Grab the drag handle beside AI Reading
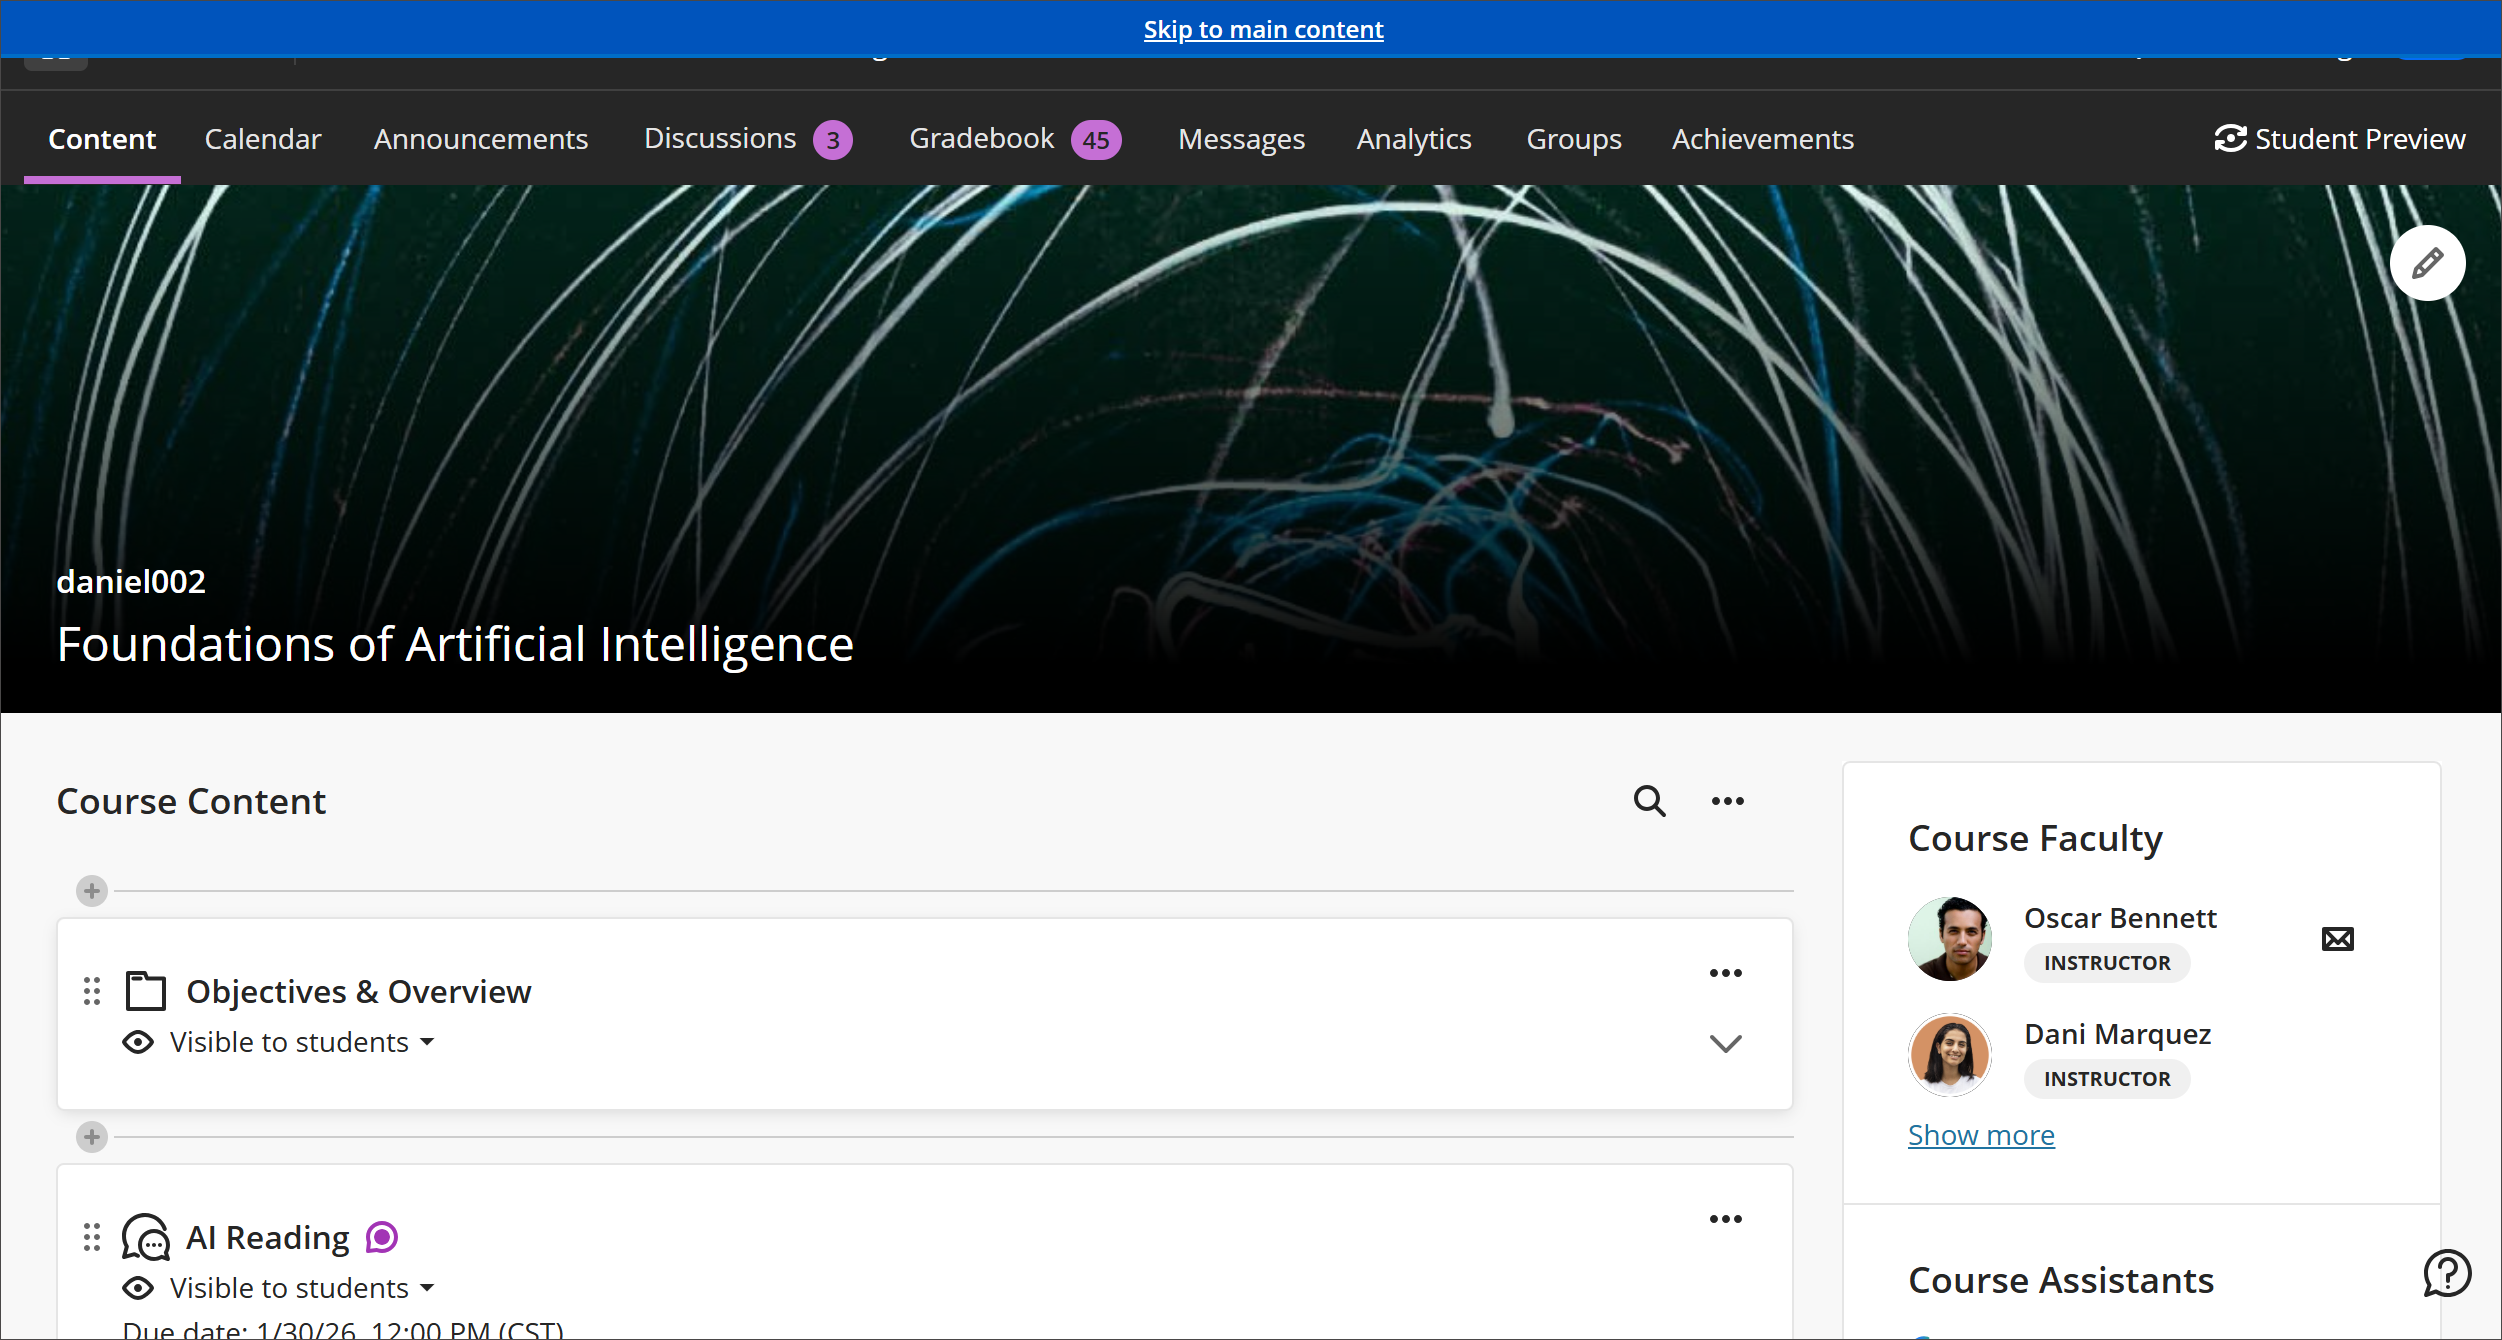2502x1340 pixels. point(91,1237)
